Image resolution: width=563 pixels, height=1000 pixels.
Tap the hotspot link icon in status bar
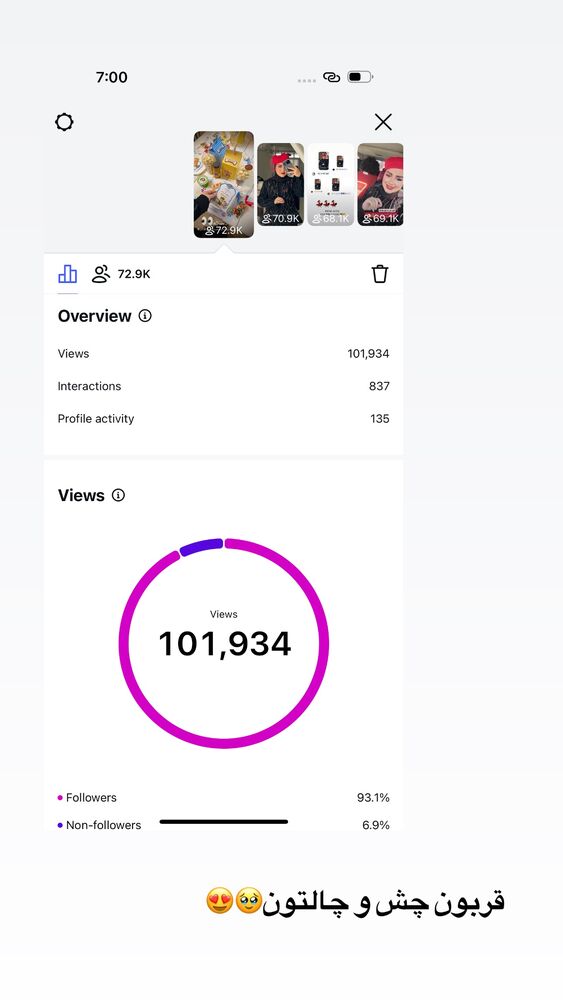tap(332, 77)
